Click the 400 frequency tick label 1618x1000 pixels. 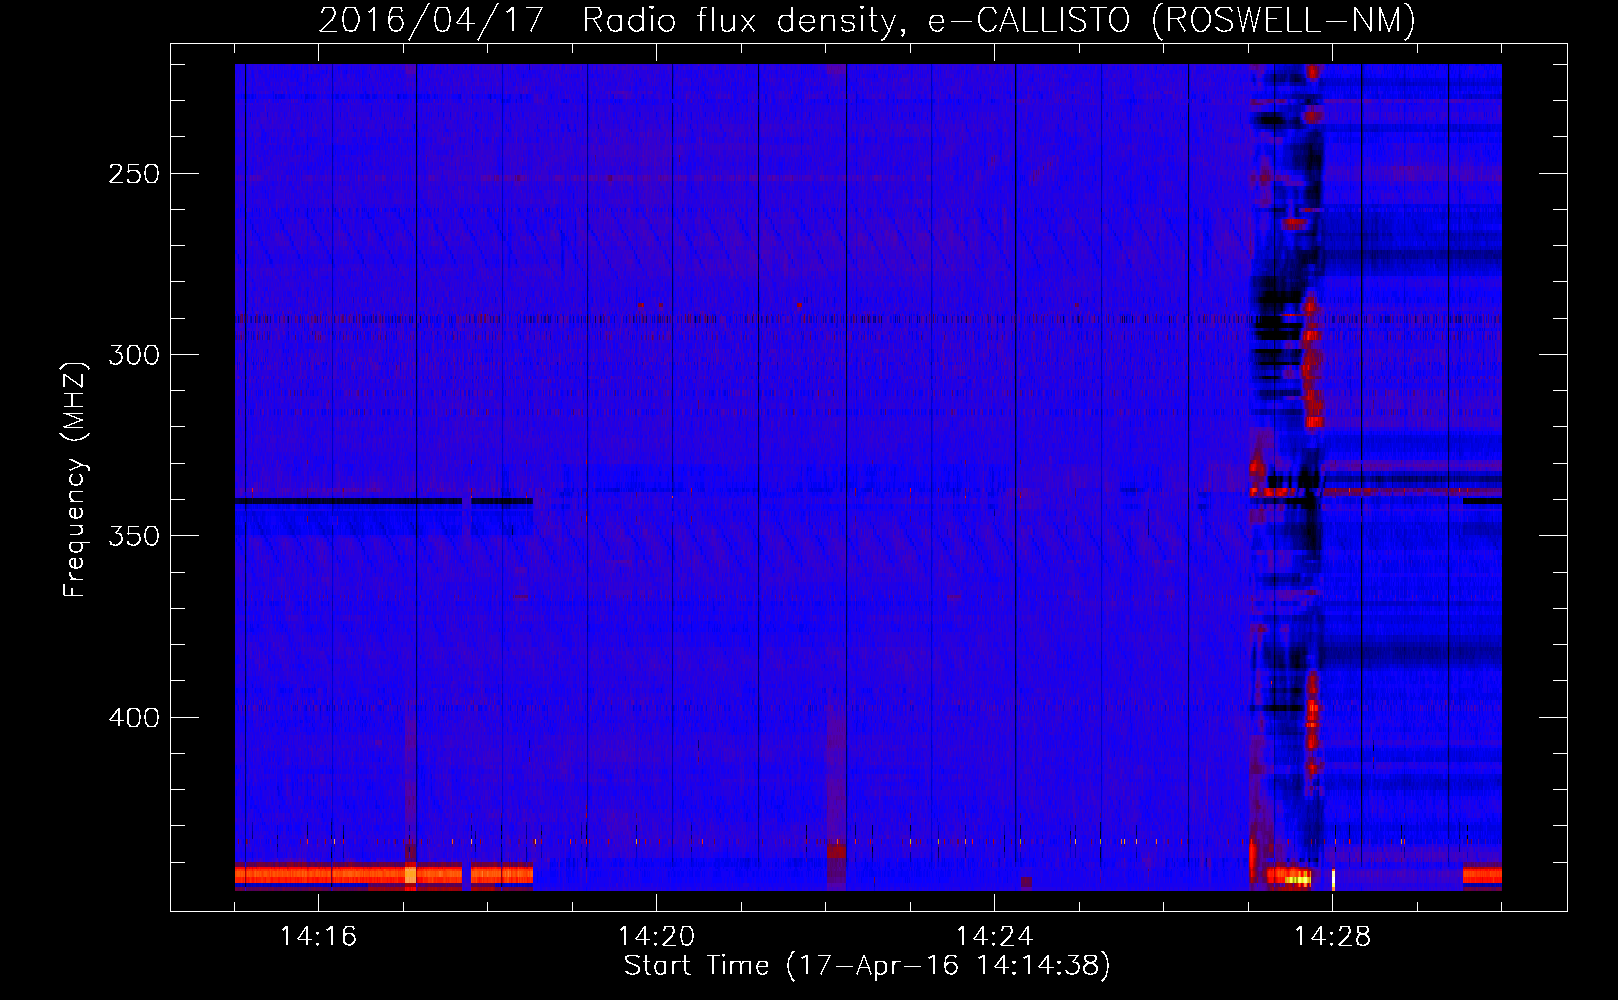(134, 718)
